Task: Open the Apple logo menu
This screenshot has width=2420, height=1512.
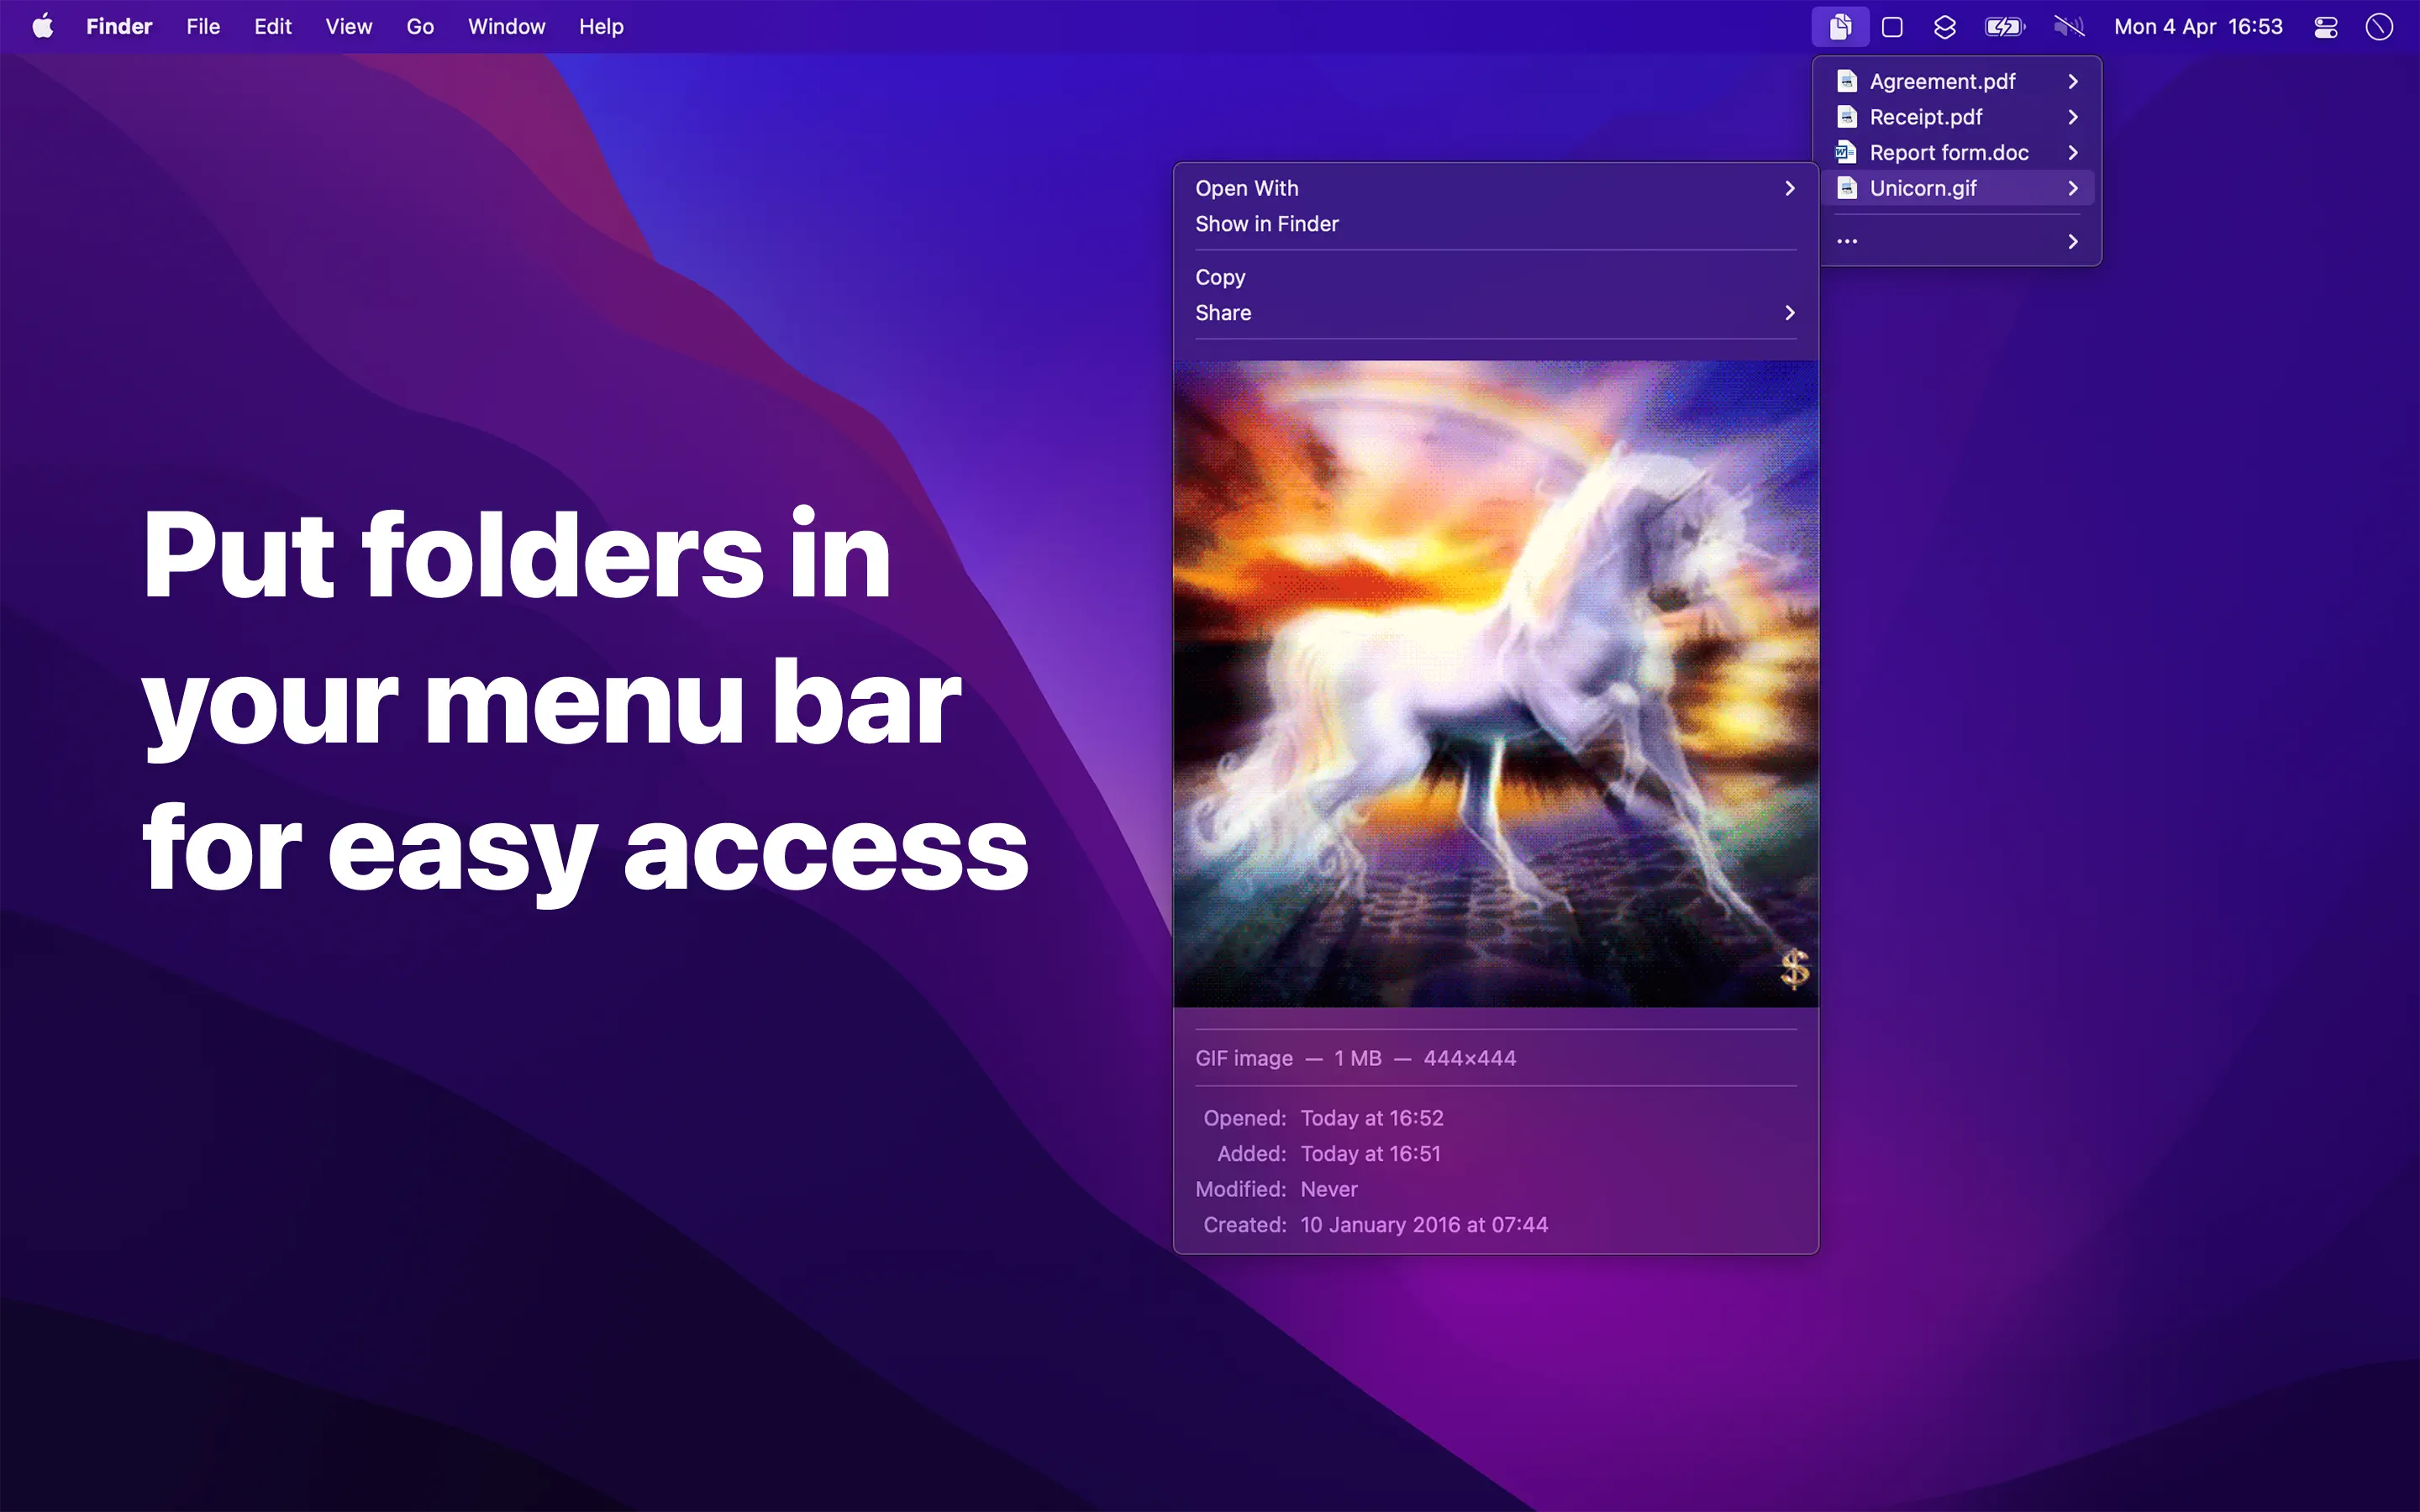Action: (x=43, y=27)
